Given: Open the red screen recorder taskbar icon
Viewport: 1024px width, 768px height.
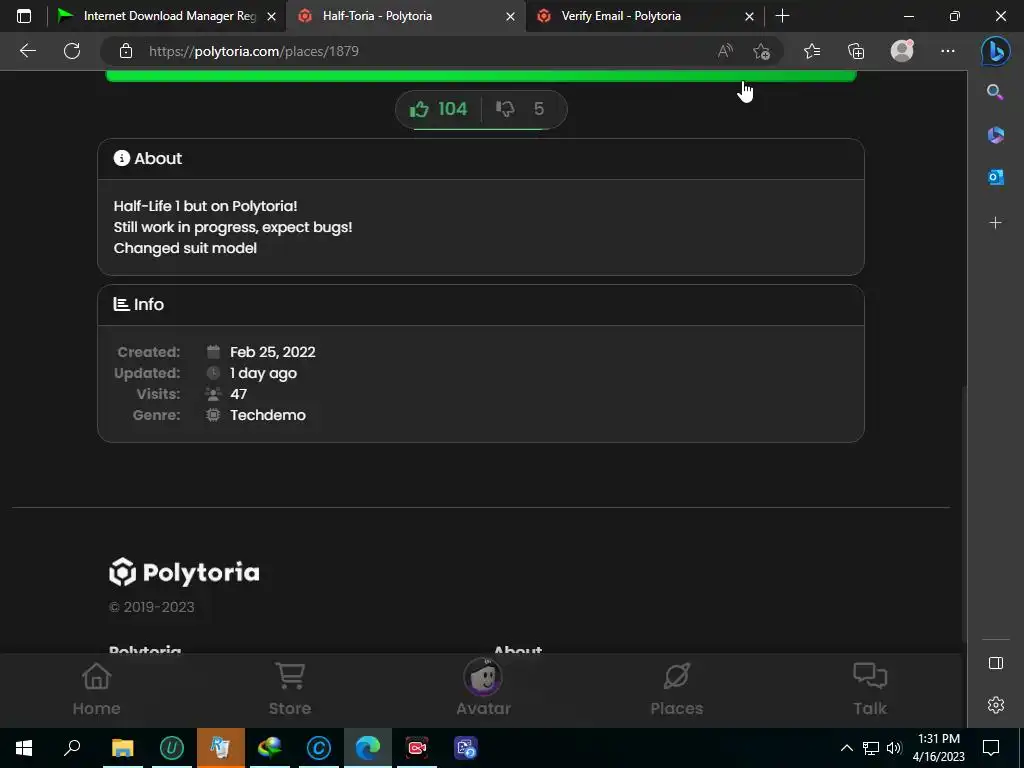Looking at the screenshot, I should [417, 748].
